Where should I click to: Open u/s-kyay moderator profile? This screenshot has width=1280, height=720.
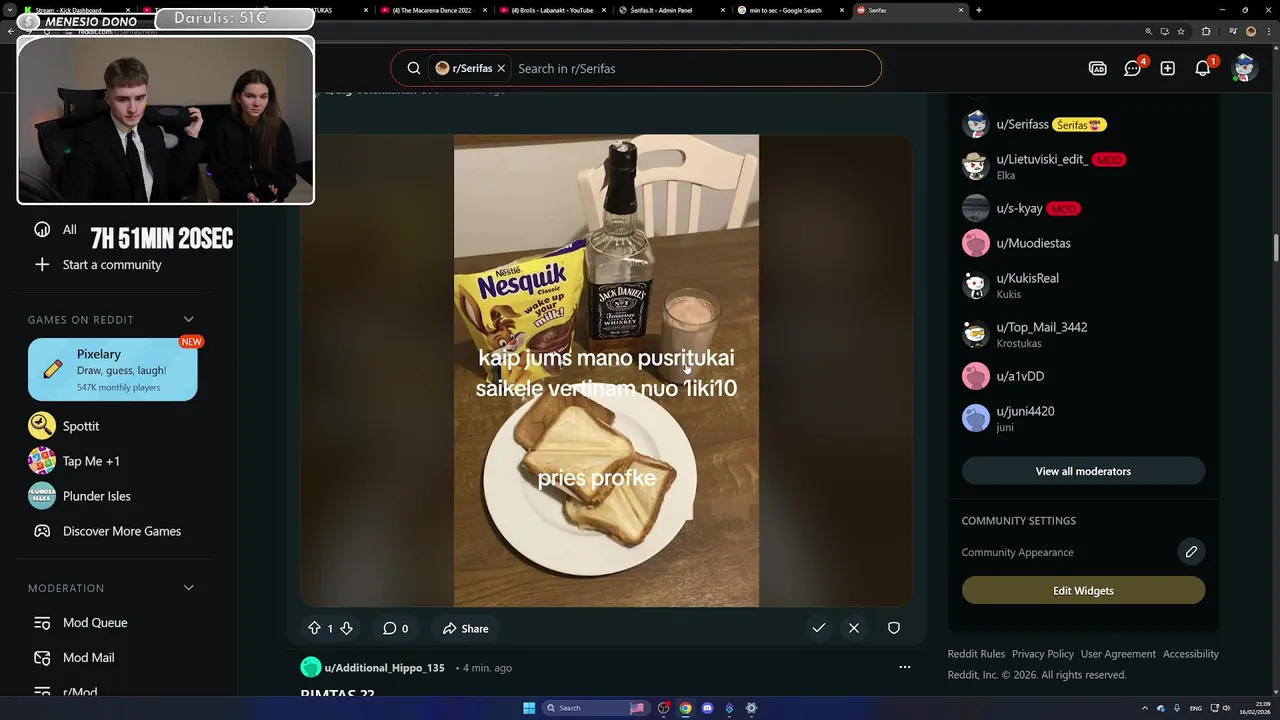[1019, 208]
